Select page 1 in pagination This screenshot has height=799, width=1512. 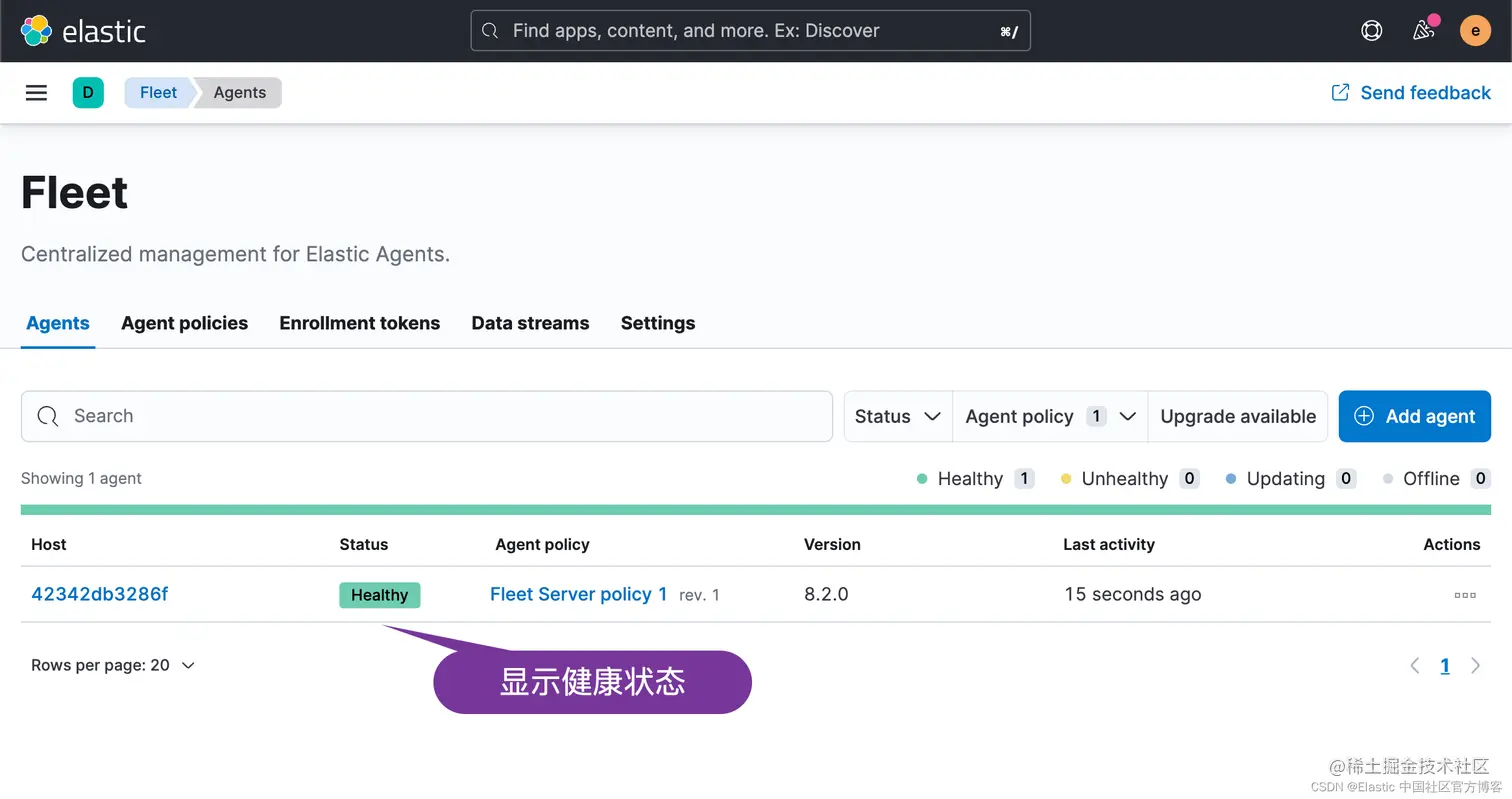pyautogui.click(x=1445, y=666)
